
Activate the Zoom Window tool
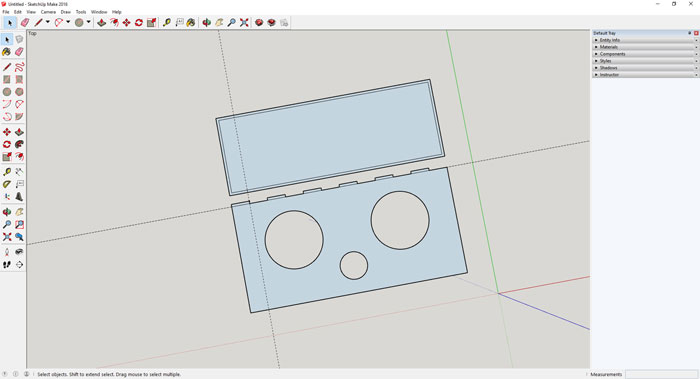(x=19, y=225)
